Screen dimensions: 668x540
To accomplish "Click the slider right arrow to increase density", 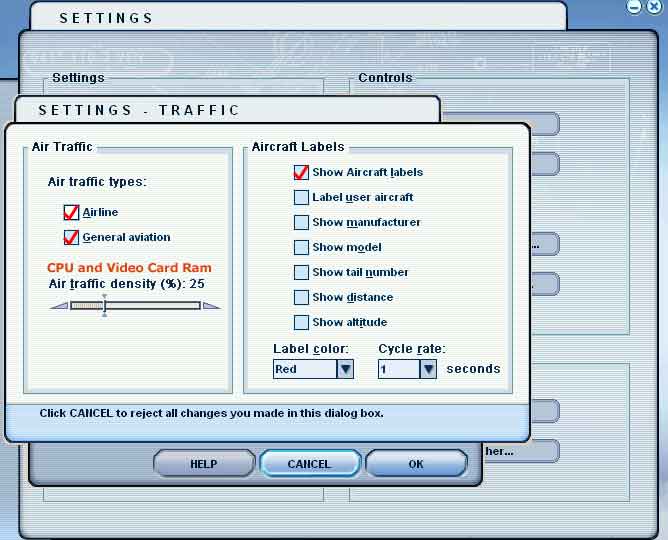I will tap(211, 306).
